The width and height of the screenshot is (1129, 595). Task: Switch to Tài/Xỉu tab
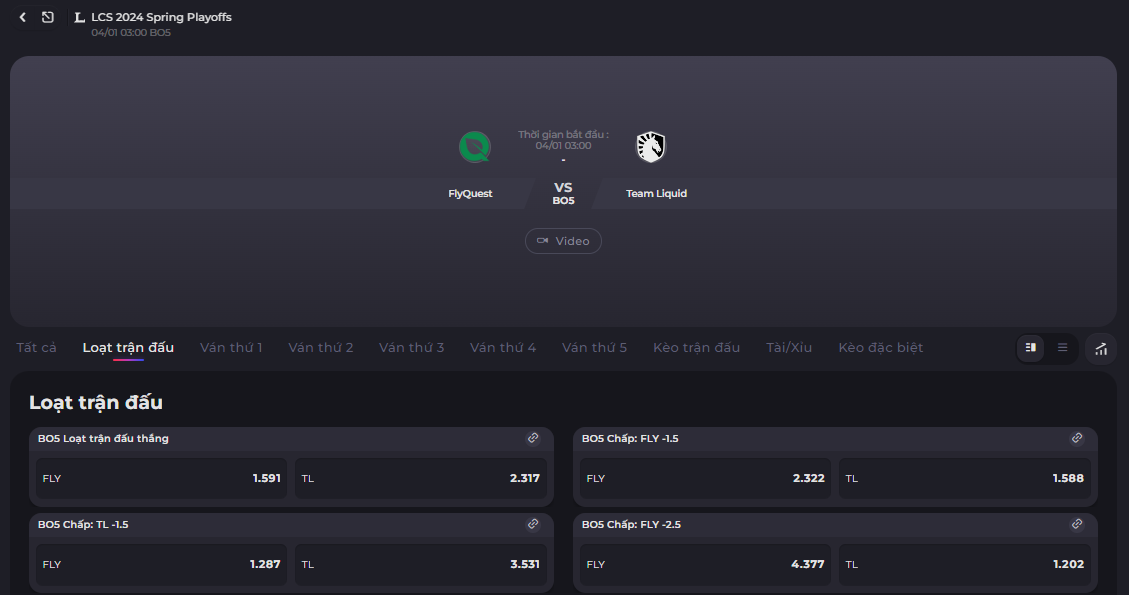click(789, 348)
